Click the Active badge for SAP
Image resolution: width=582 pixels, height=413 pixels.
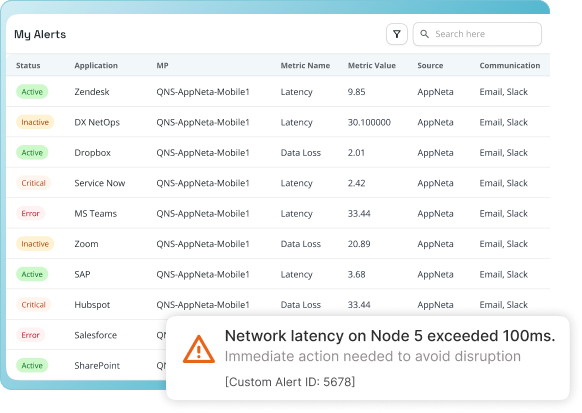pyautogui.click(x=32, y=274)
